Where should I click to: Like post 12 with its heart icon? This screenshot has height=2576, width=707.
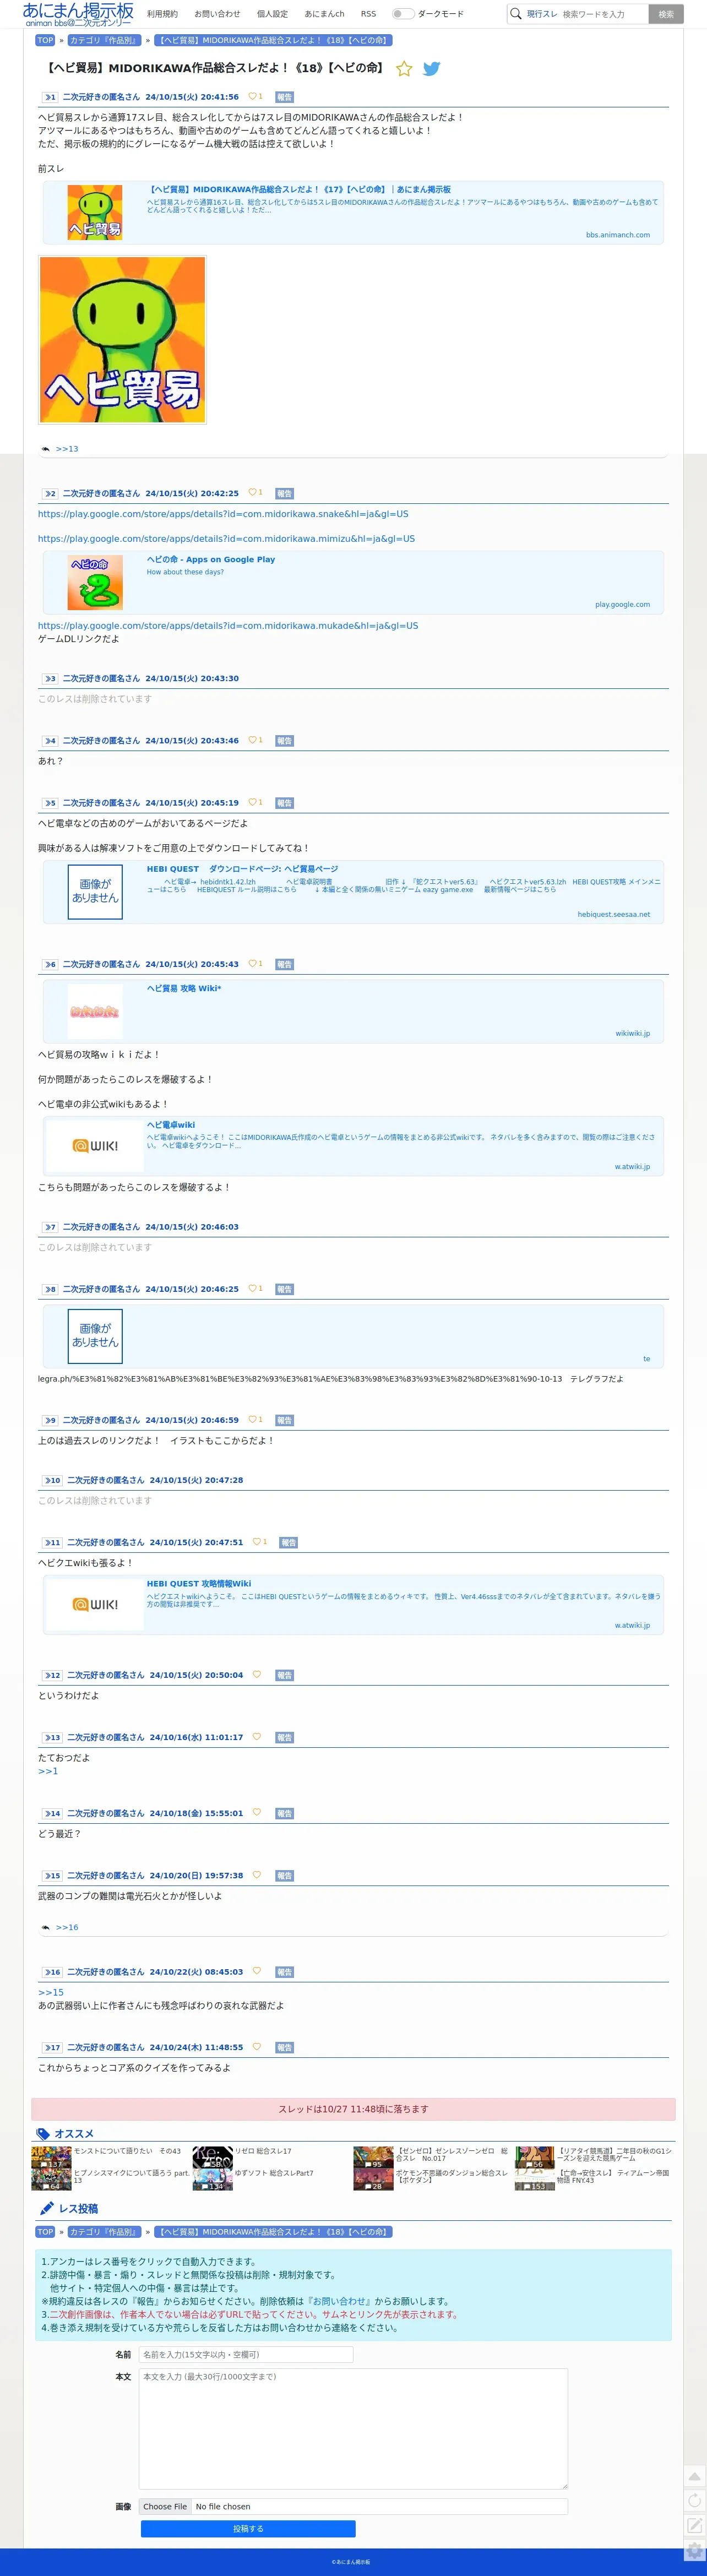point(256,1675)
